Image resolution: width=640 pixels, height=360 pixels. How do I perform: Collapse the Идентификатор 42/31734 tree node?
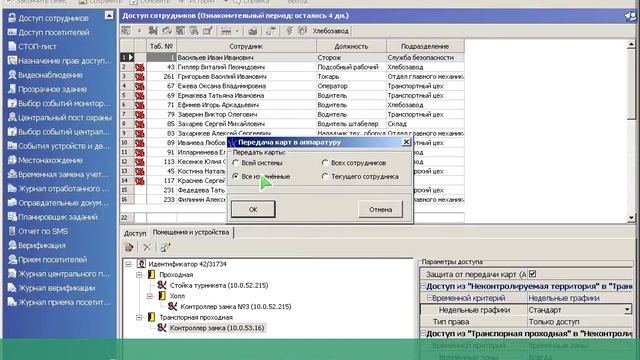click(x=128, y=264)
